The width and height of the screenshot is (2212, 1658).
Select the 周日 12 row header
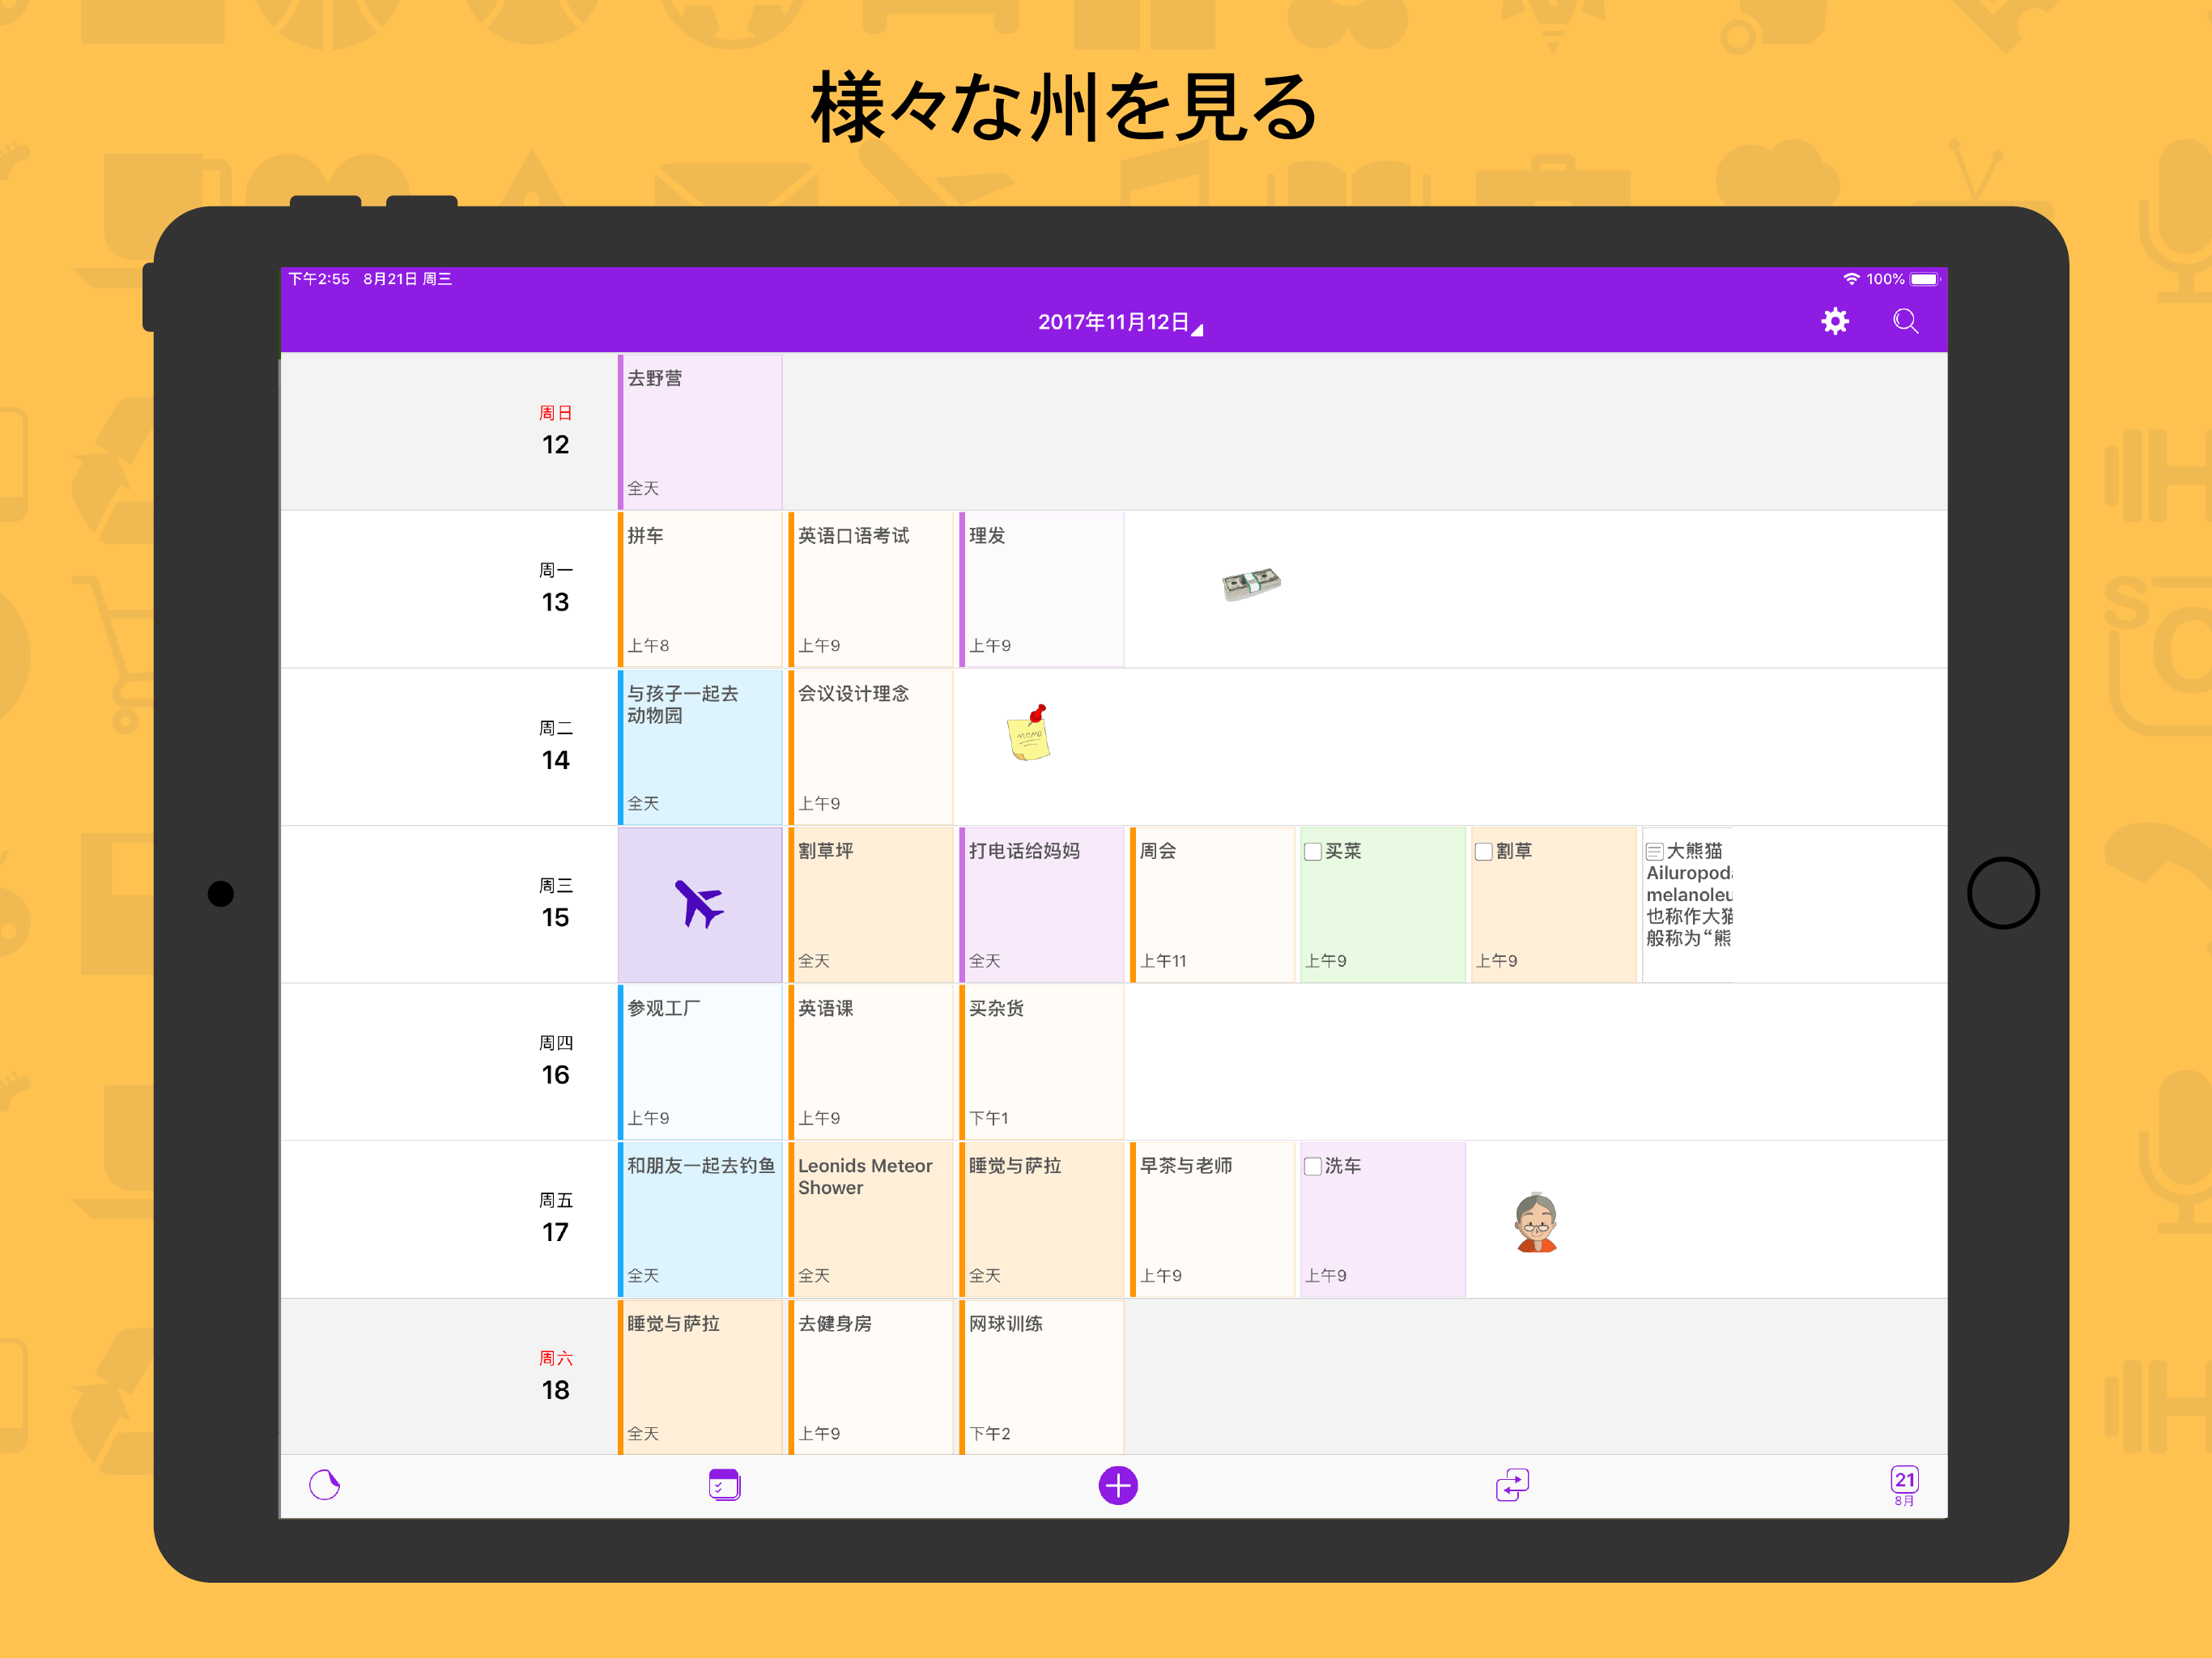556,430
